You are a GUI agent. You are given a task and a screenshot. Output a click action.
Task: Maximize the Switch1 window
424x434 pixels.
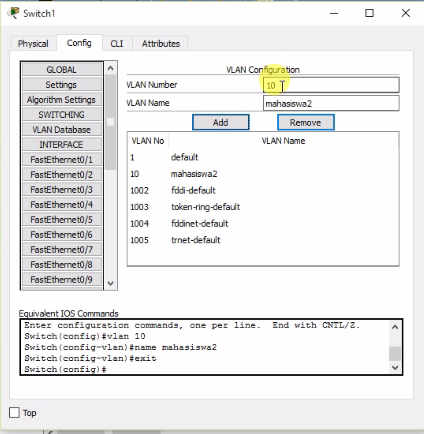pos(369,13)
